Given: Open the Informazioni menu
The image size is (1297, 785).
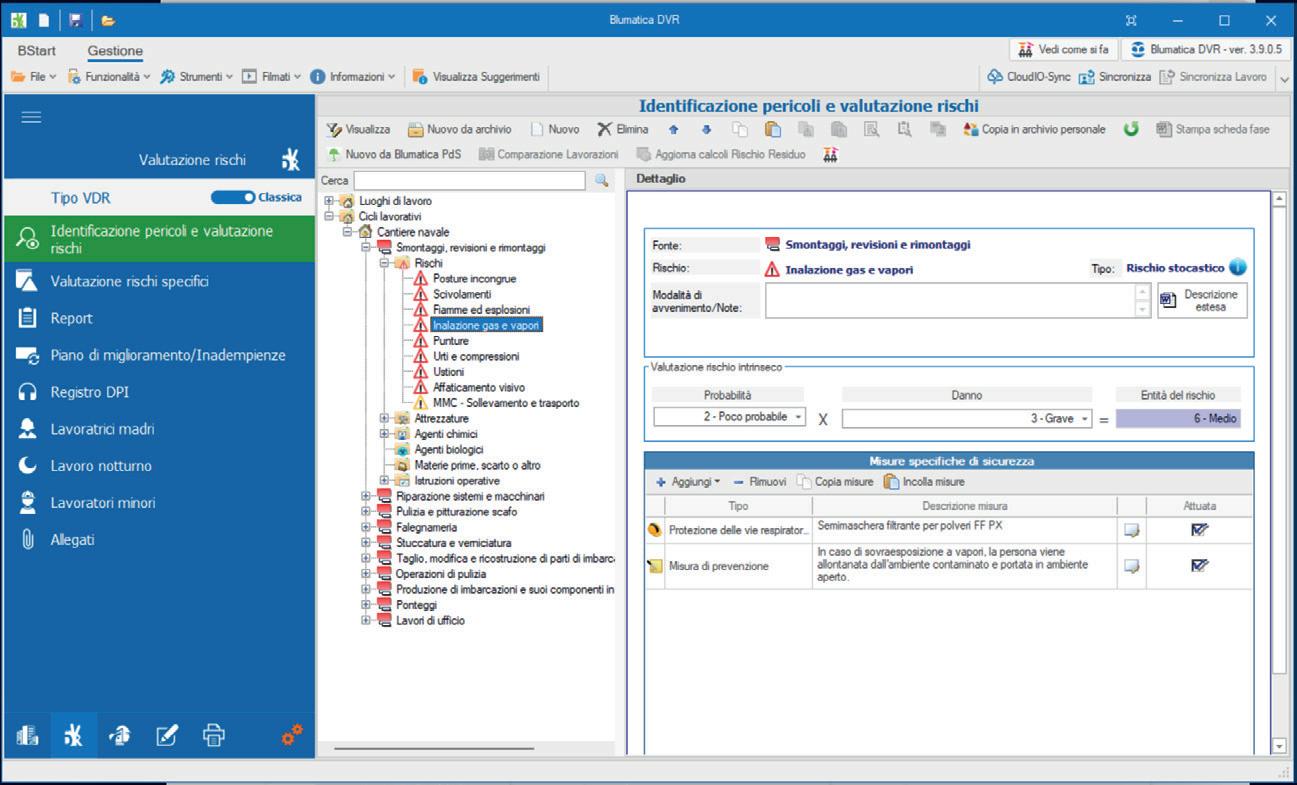Looking at the screenshot, I should point(353,76).
